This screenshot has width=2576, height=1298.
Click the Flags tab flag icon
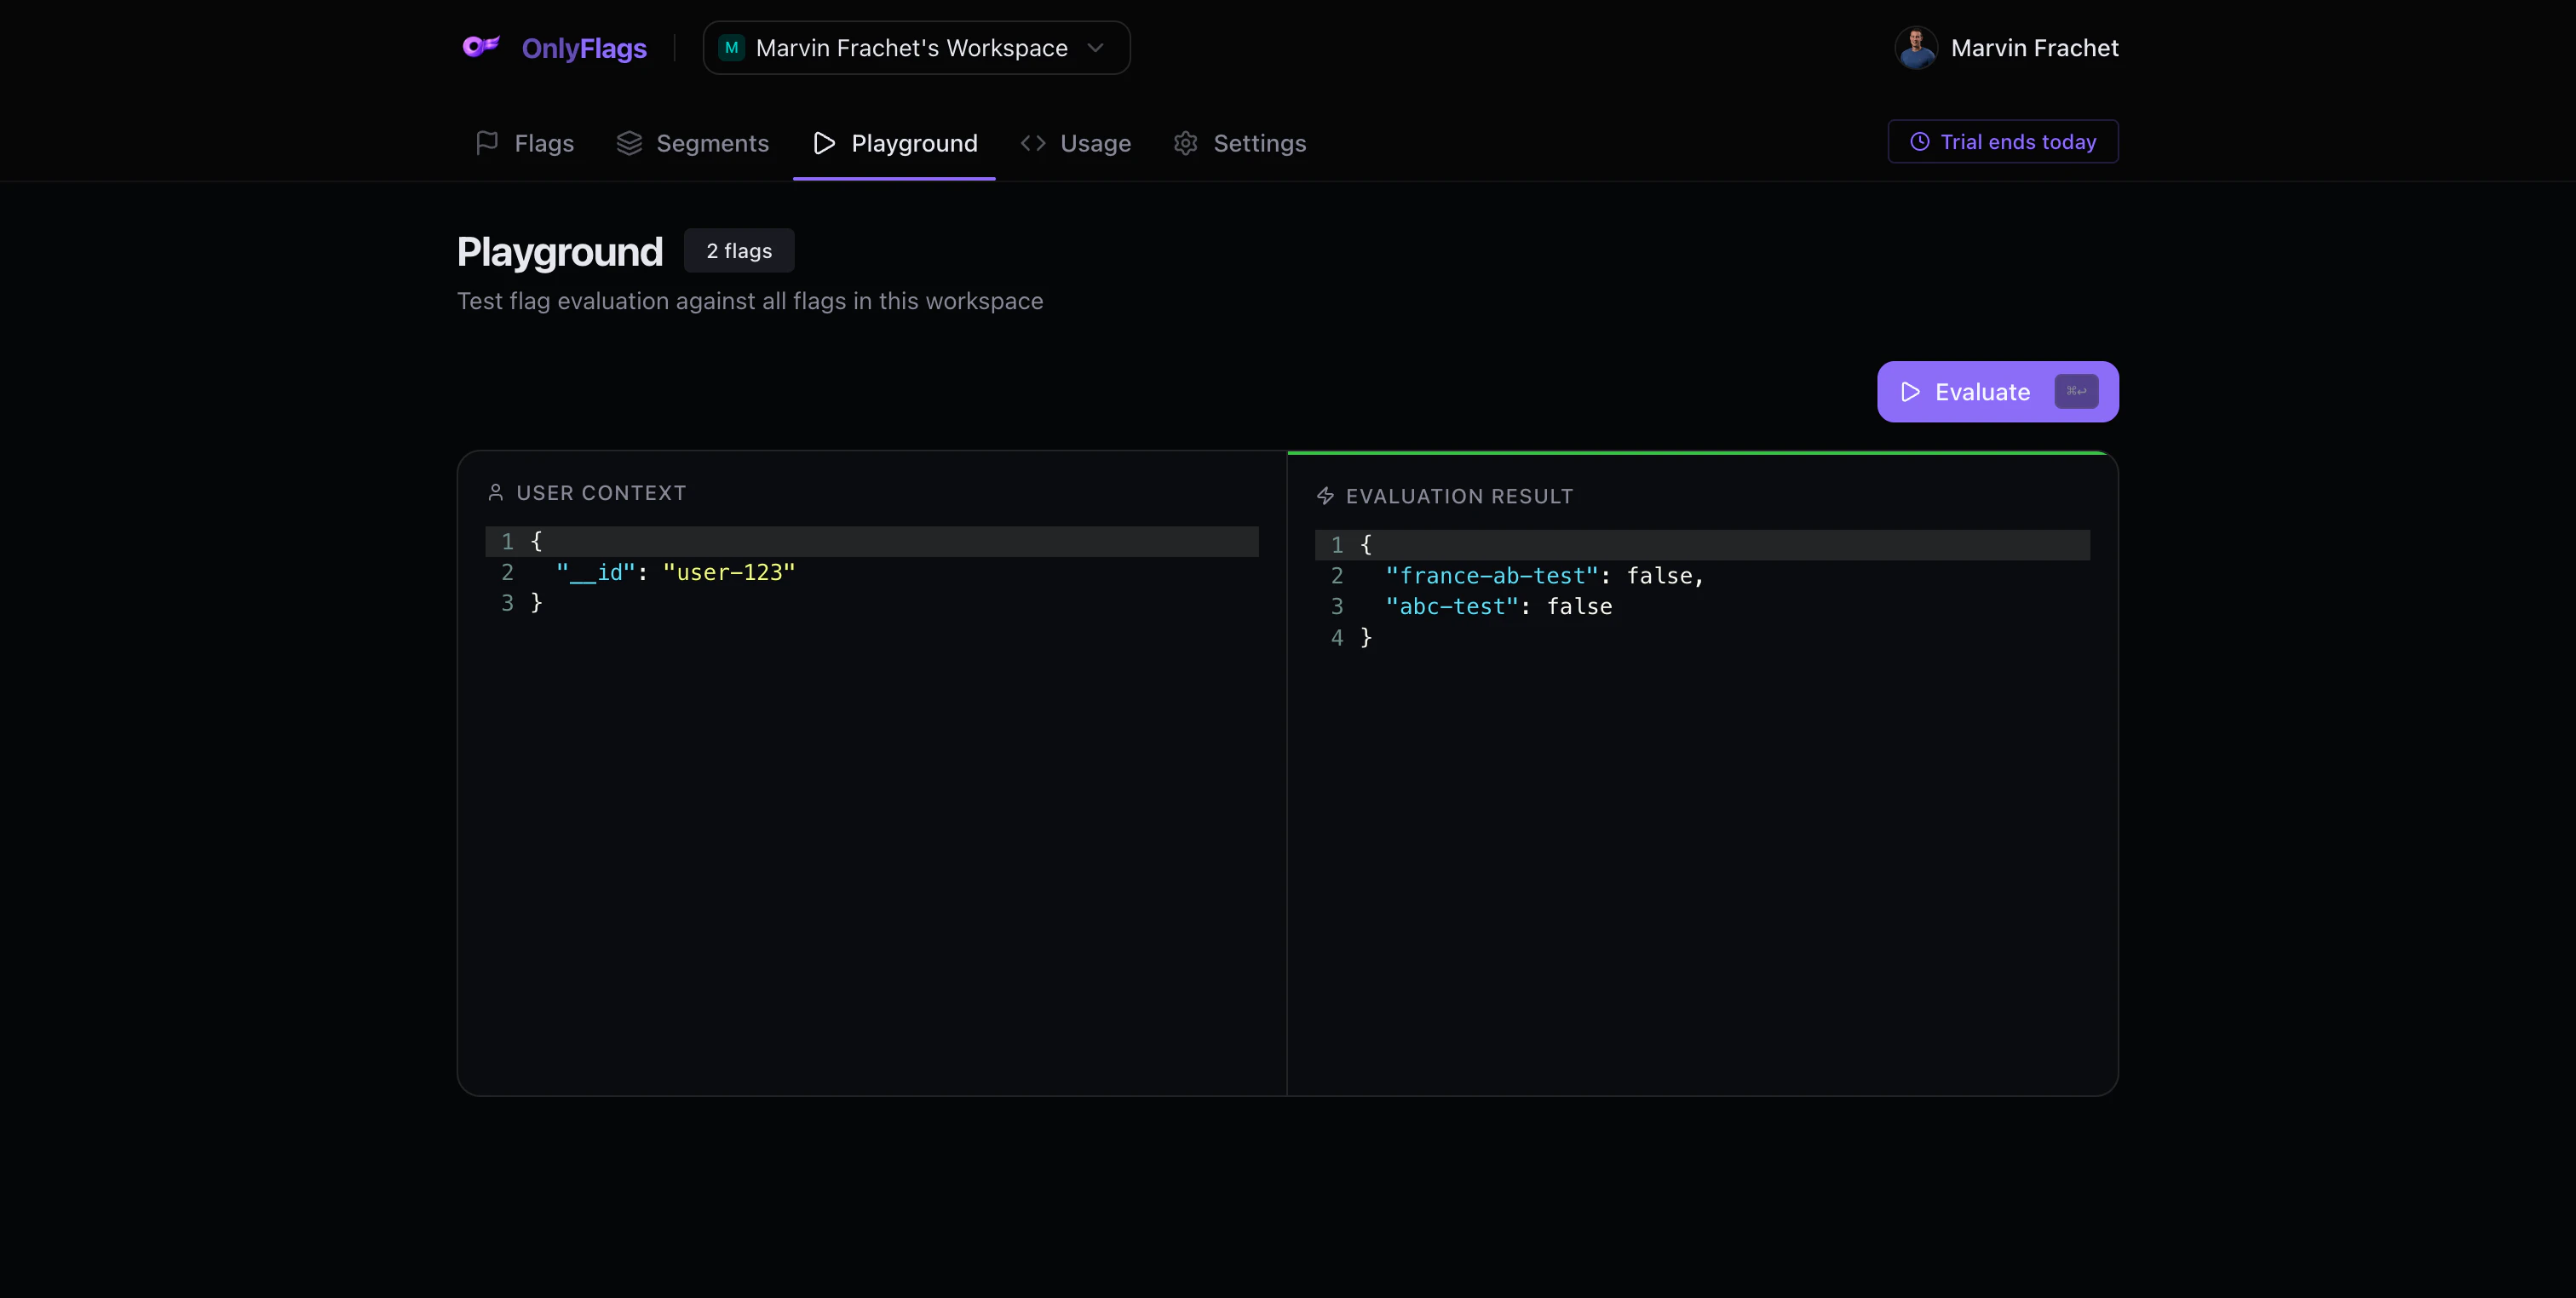487,143
